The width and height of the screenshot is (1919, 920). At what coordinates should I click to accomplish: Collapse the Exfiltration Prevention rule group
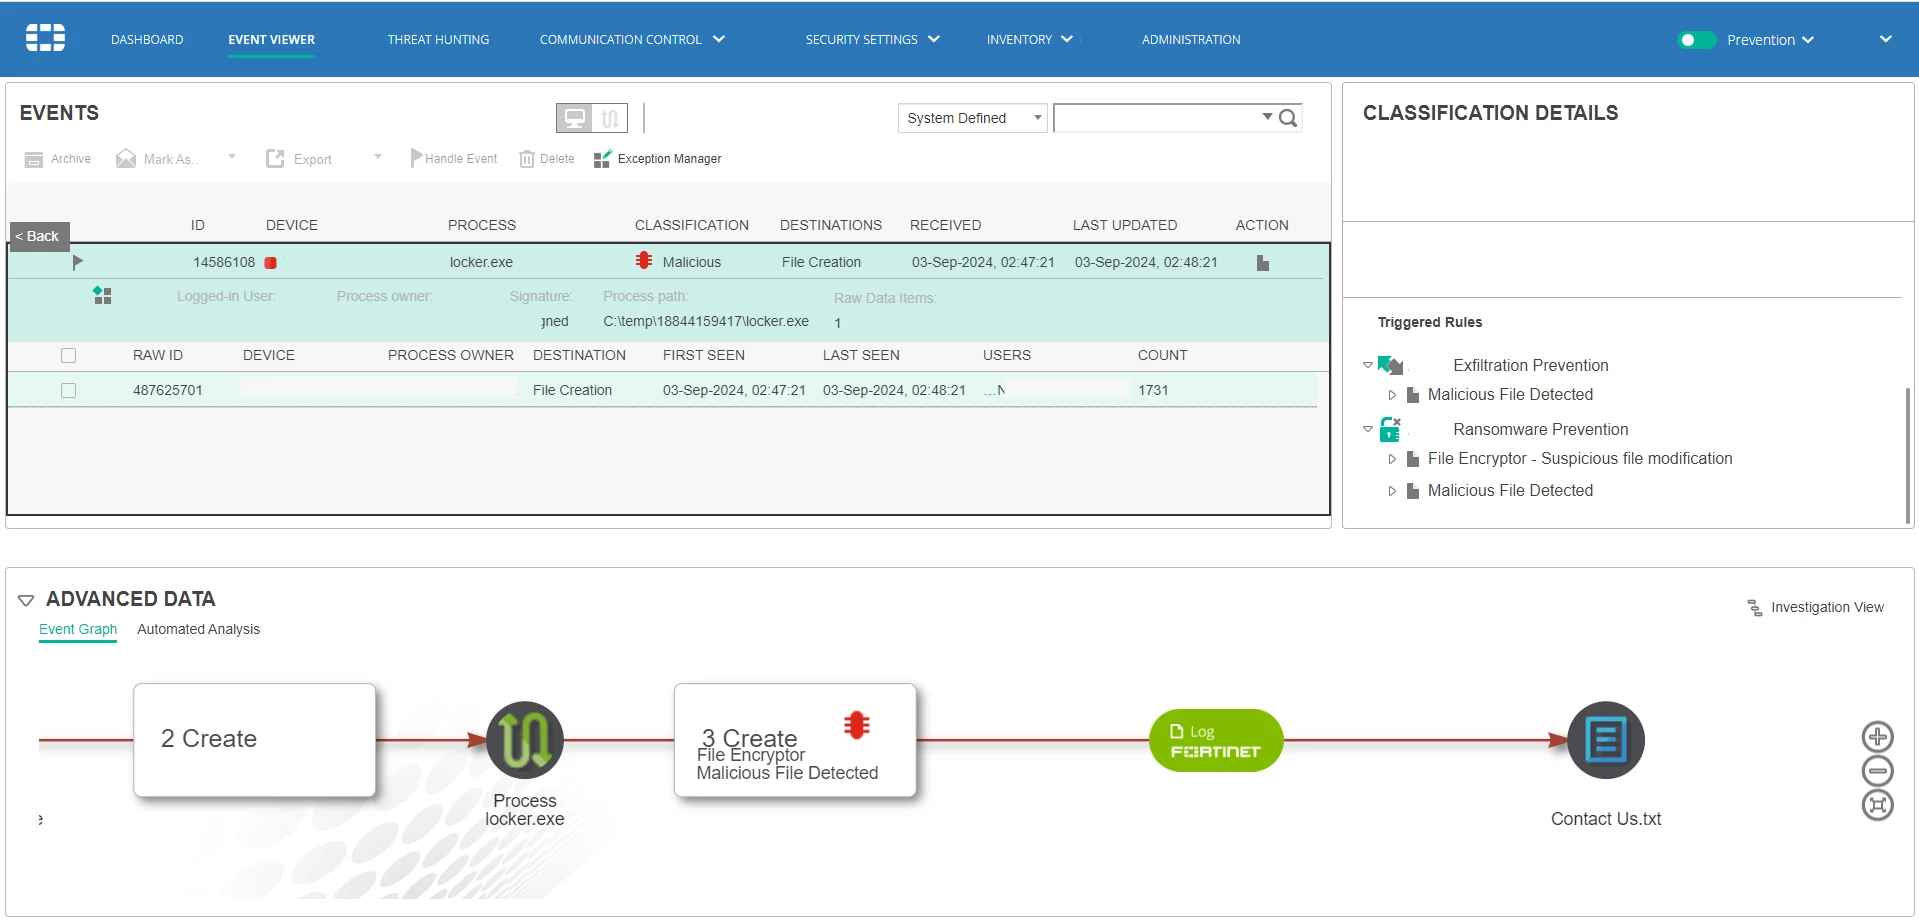[1368, 365]
